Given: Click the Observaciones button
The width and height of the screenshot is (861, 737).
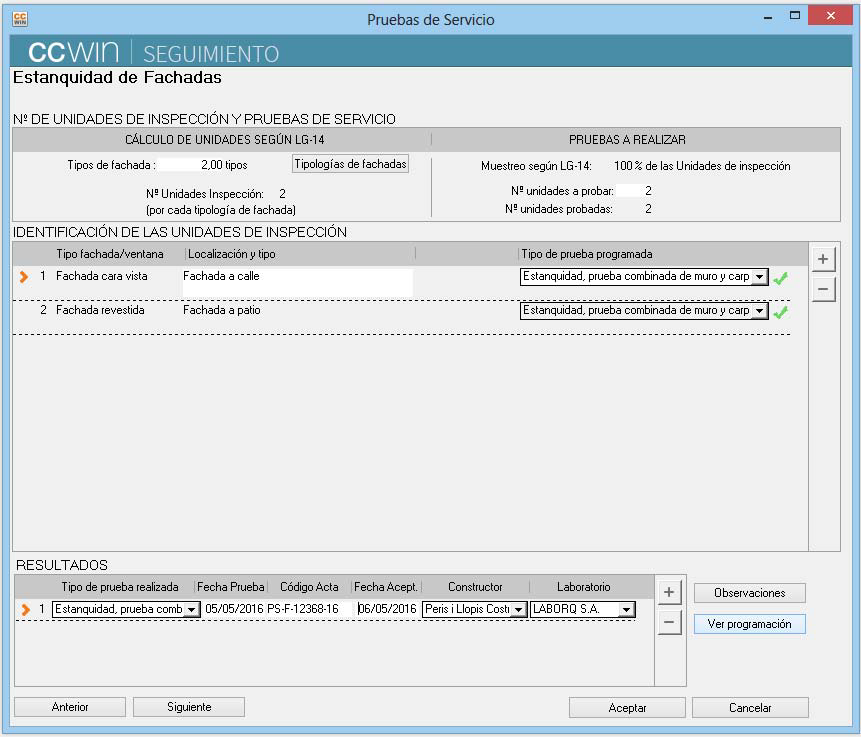Looking at the screenshot, I should (x=750, y=593).
